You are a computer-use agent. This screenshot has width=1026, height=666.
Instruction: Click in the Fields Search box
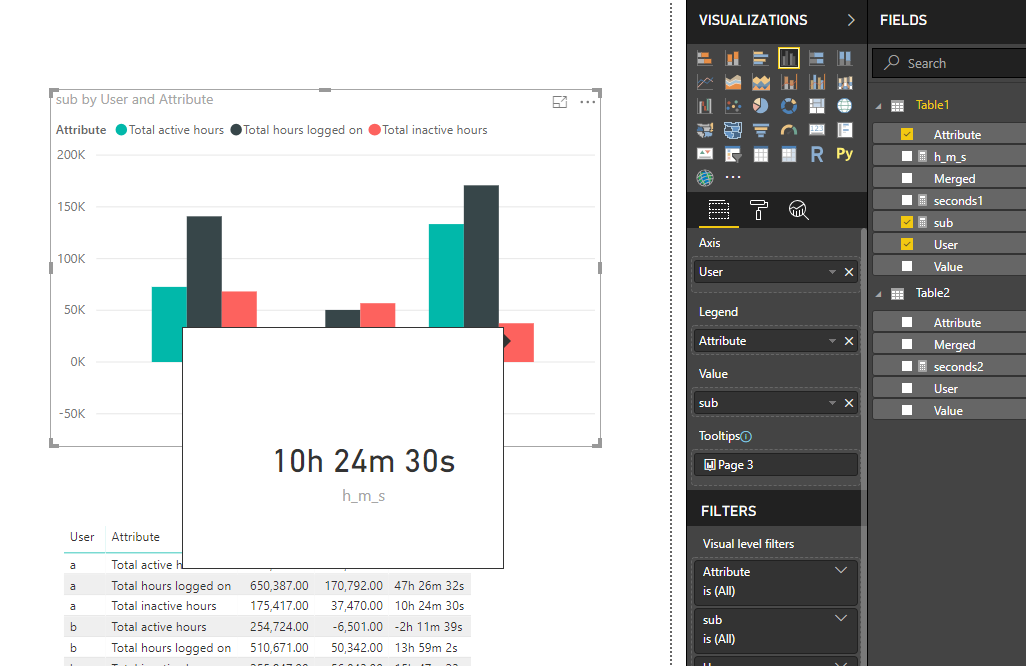click(949, 63)
